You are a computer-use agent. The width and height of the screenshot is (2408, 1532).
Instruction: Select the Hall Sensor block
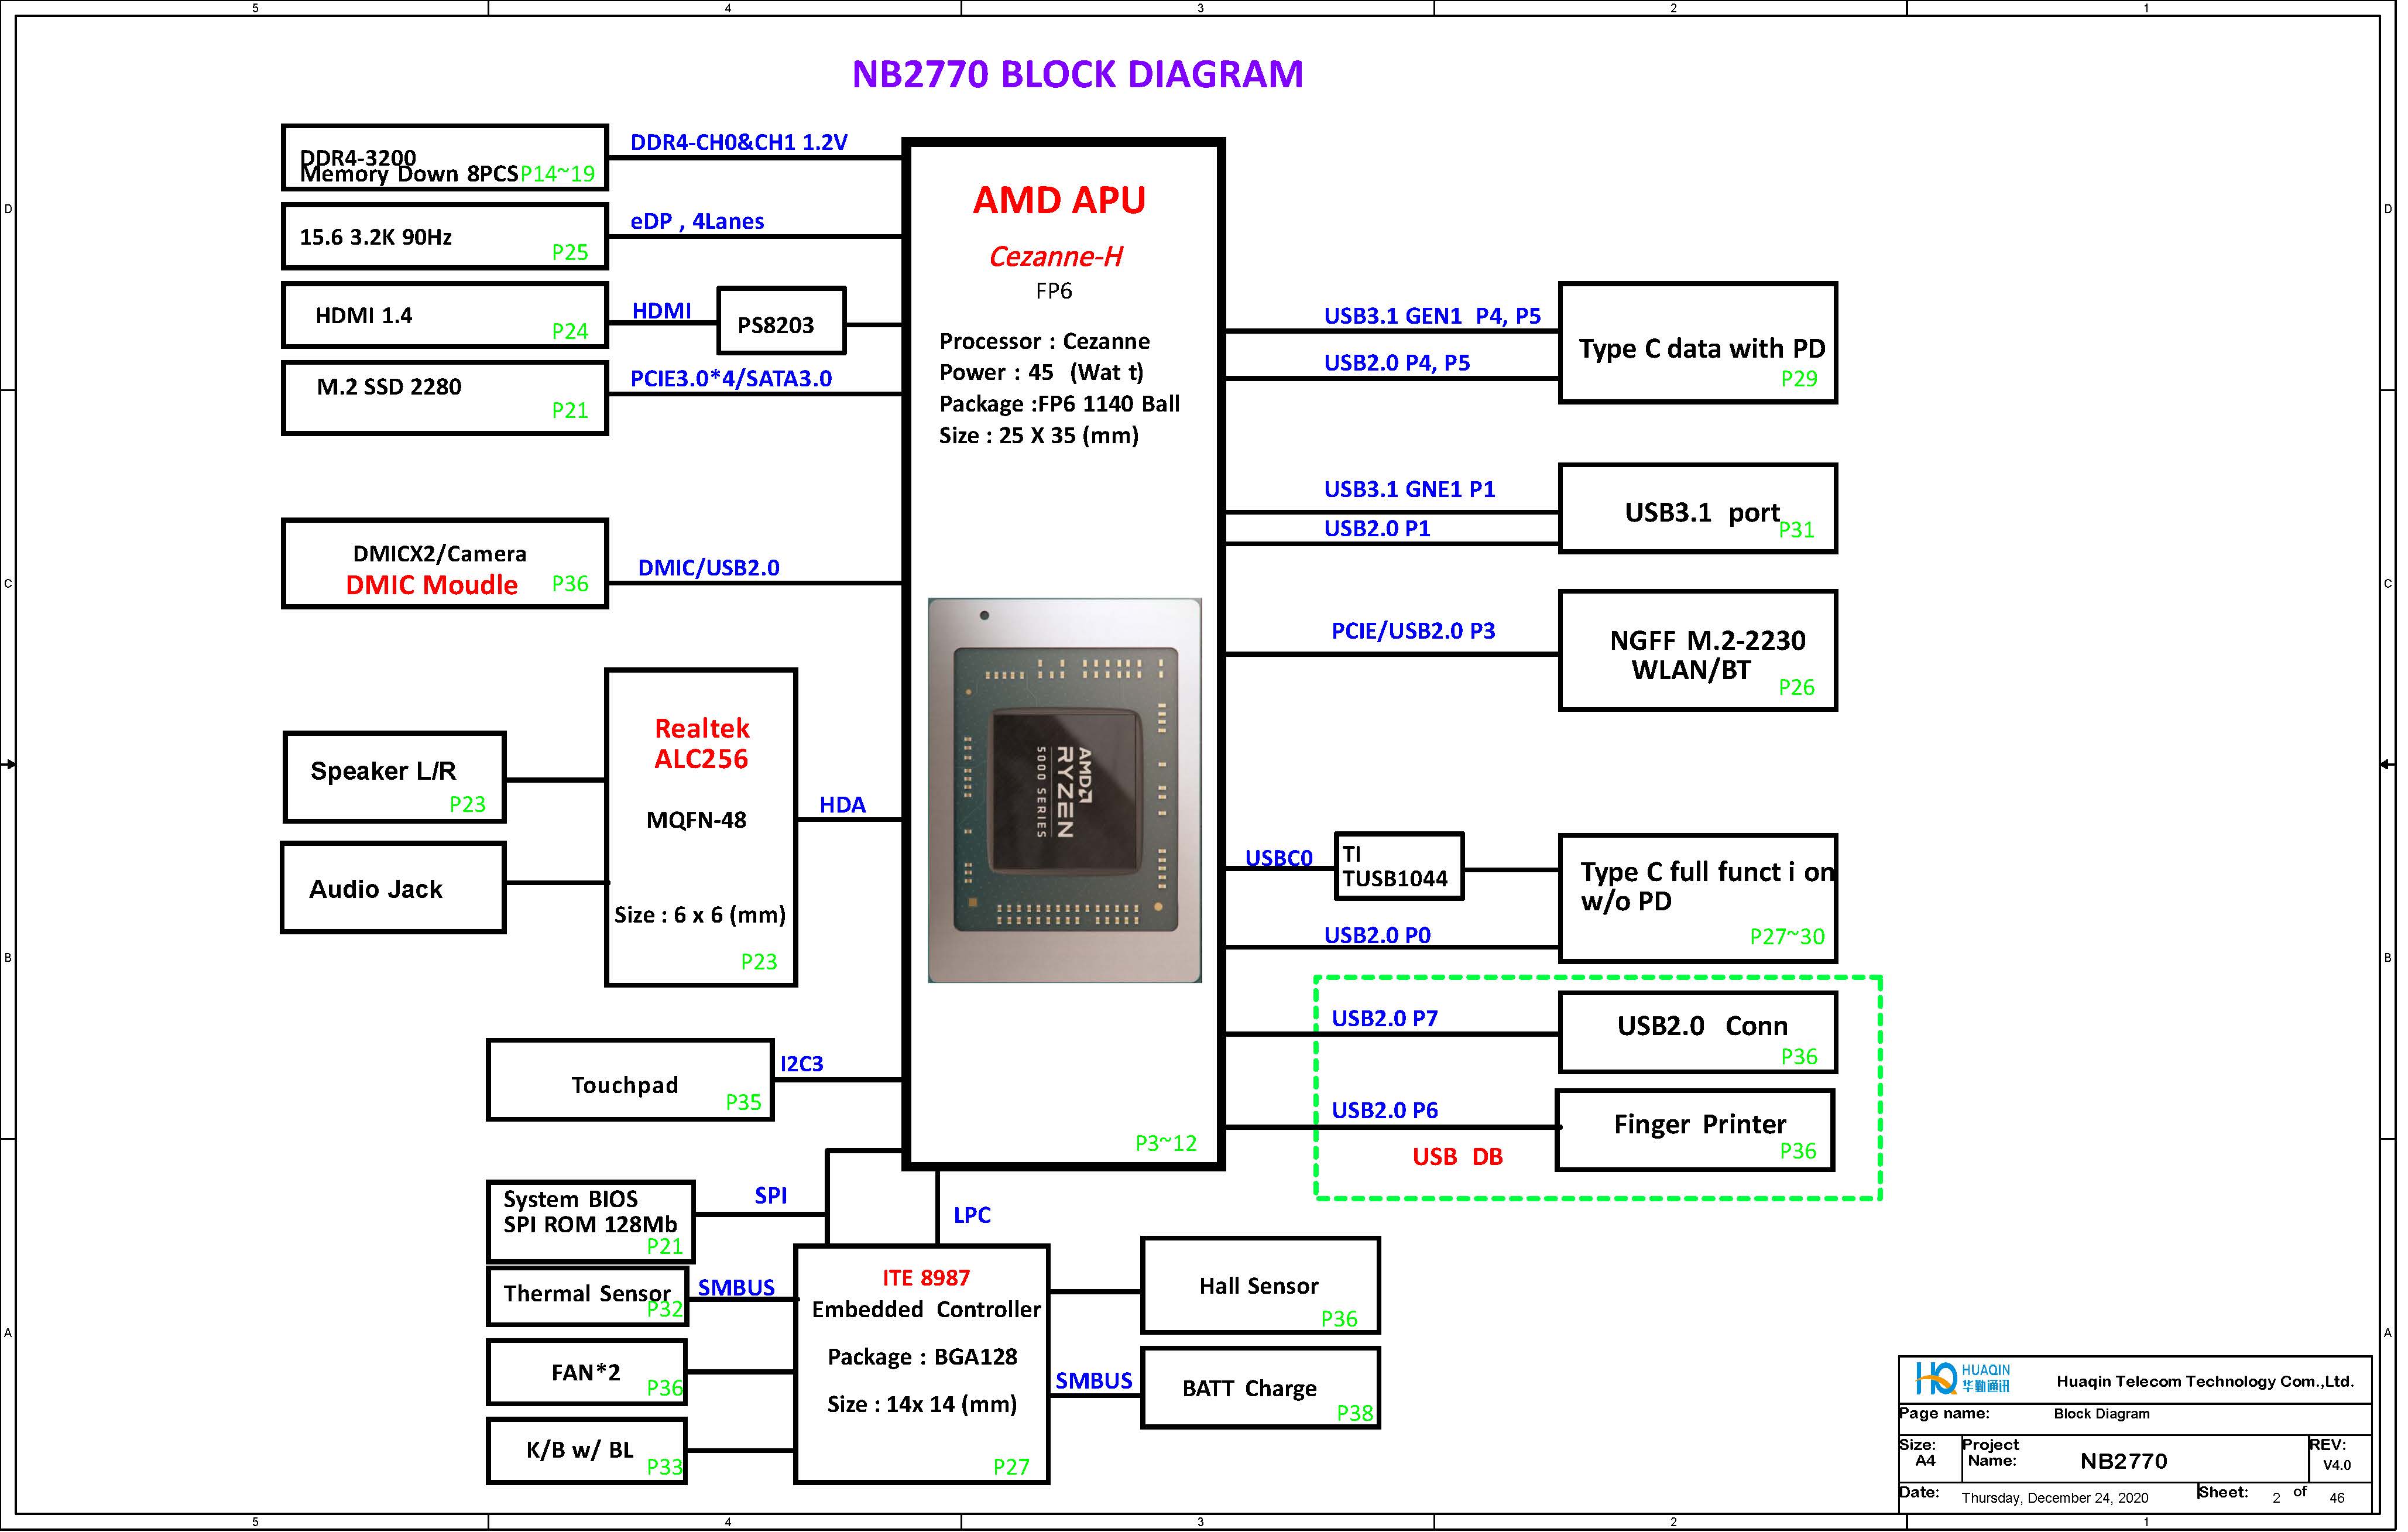1261,1286
